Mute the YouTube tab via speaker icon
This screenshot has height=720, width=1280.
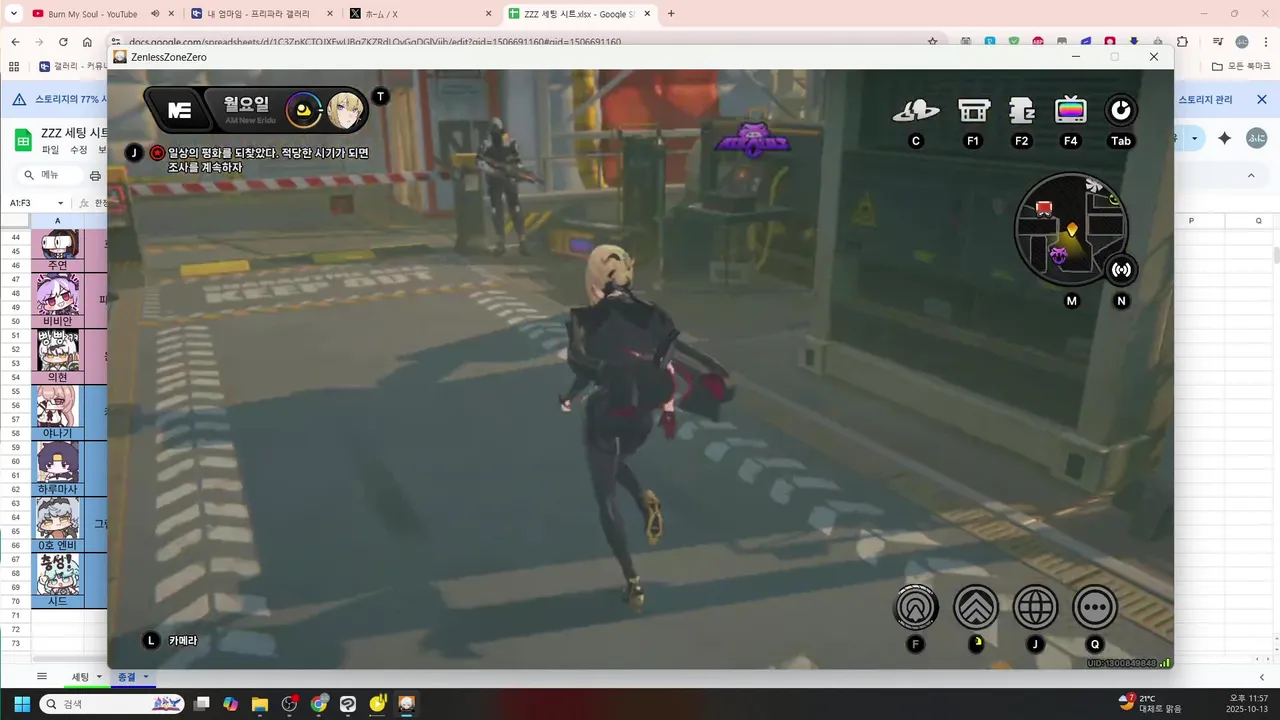156,14
